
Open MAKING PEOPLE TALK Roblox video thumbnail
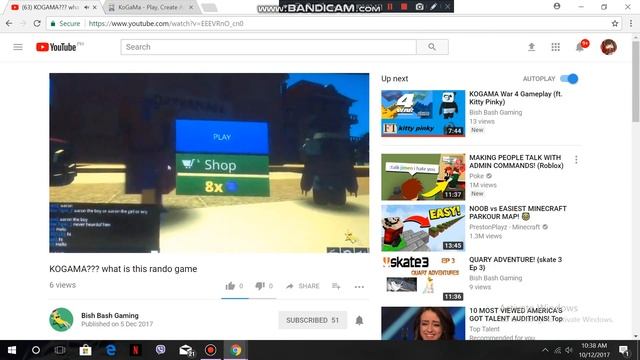click(423, 177)
